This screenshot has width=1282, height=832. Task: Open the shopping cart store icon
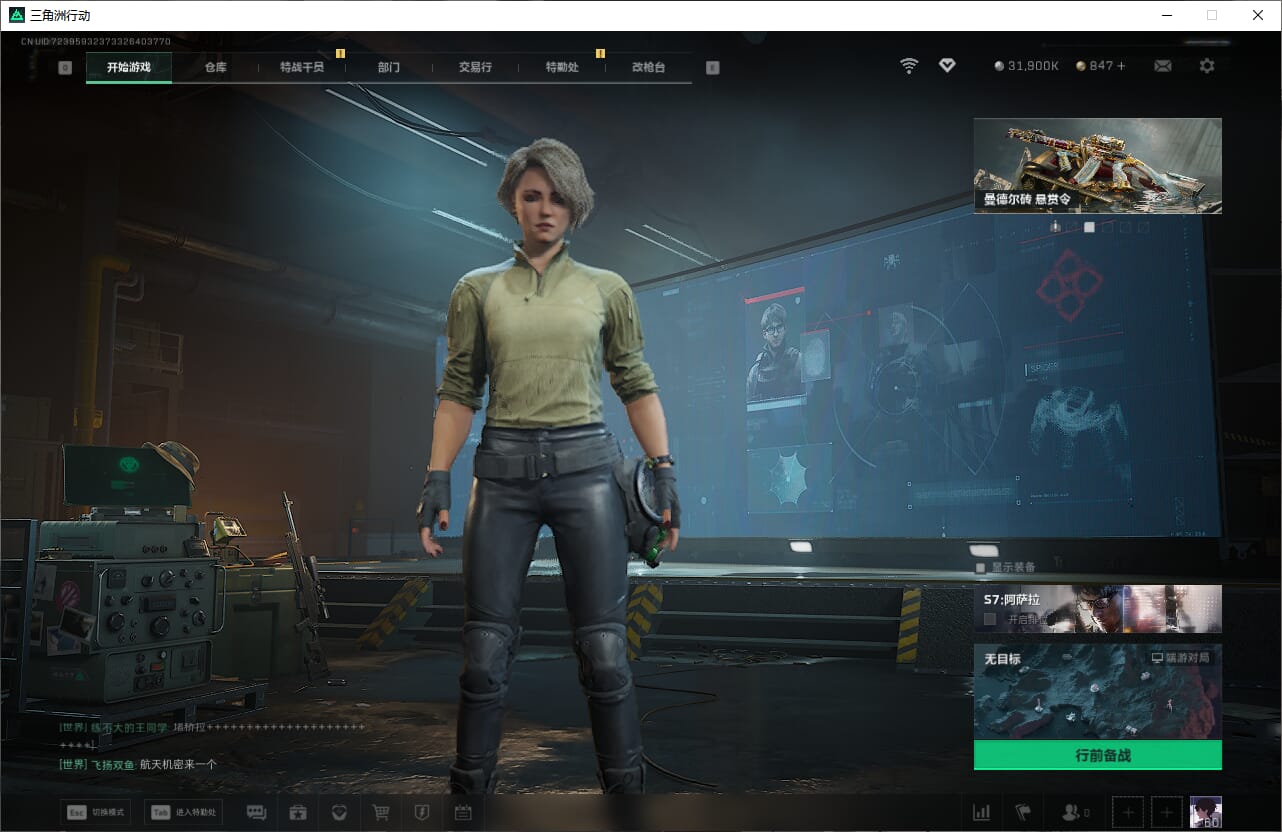(380, 812)
